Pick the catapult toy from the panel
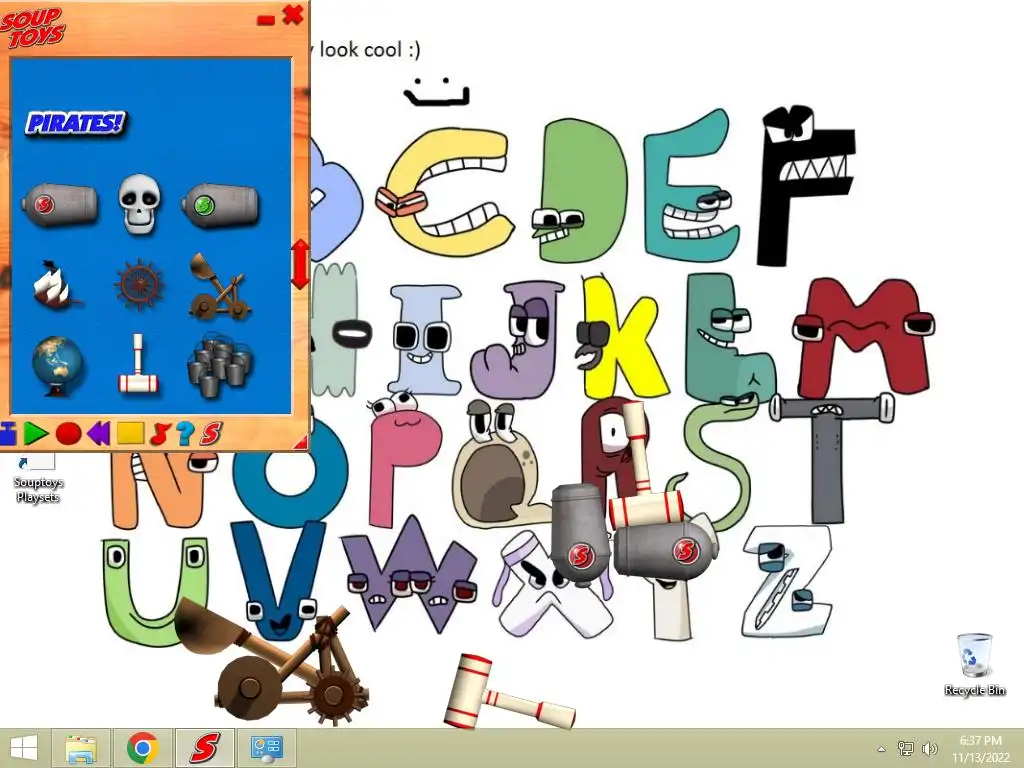The width and height of the screenshot is (1024, 768). click(x=220, y=287)
